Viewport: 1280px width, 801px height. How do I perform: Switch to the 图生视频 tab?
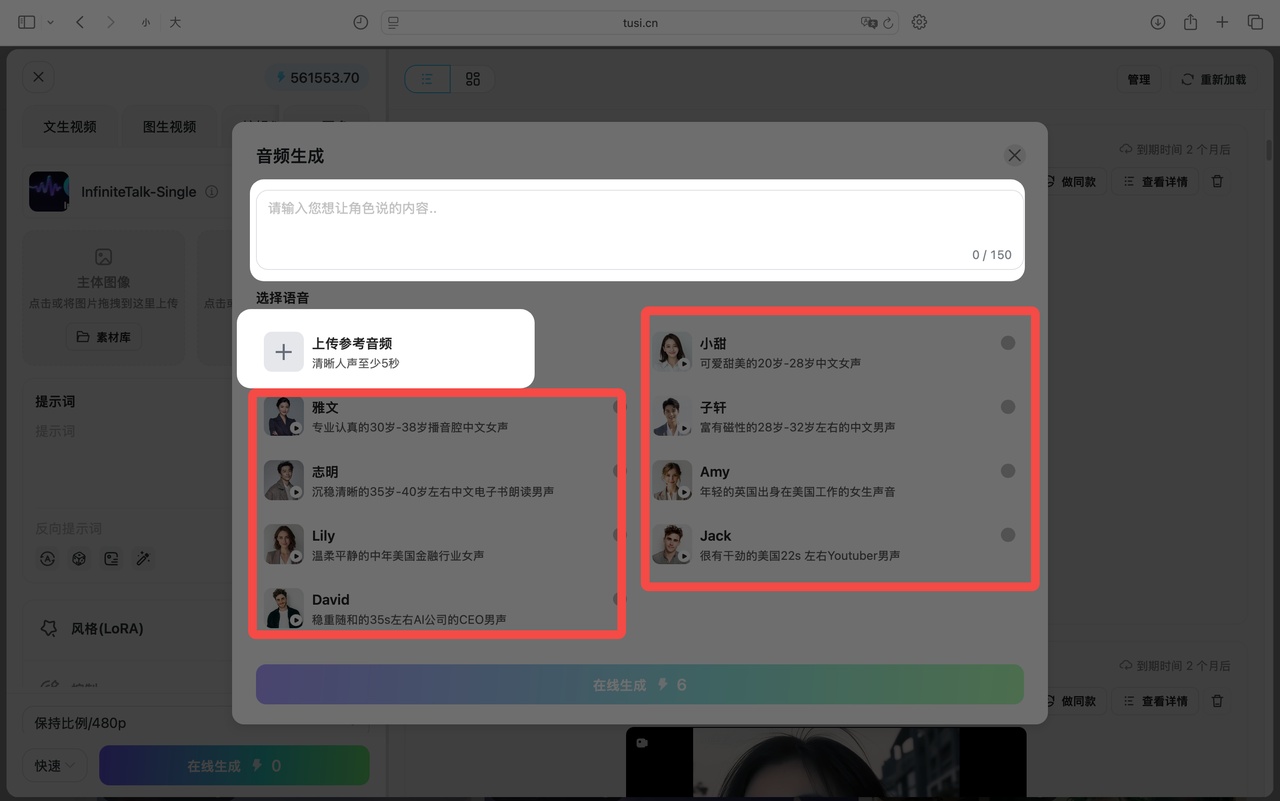[169, 127]
